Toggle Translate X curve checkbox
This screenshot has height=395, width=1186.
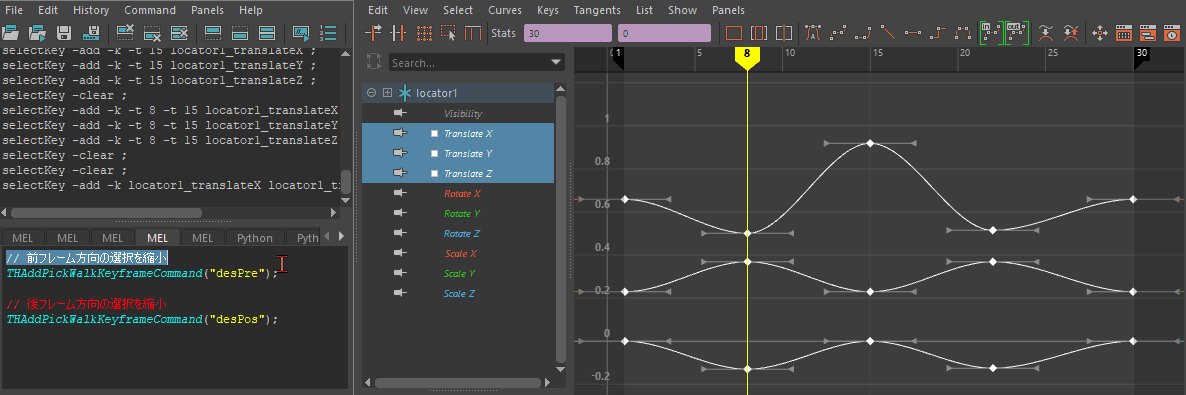click(x=434, y=133)
